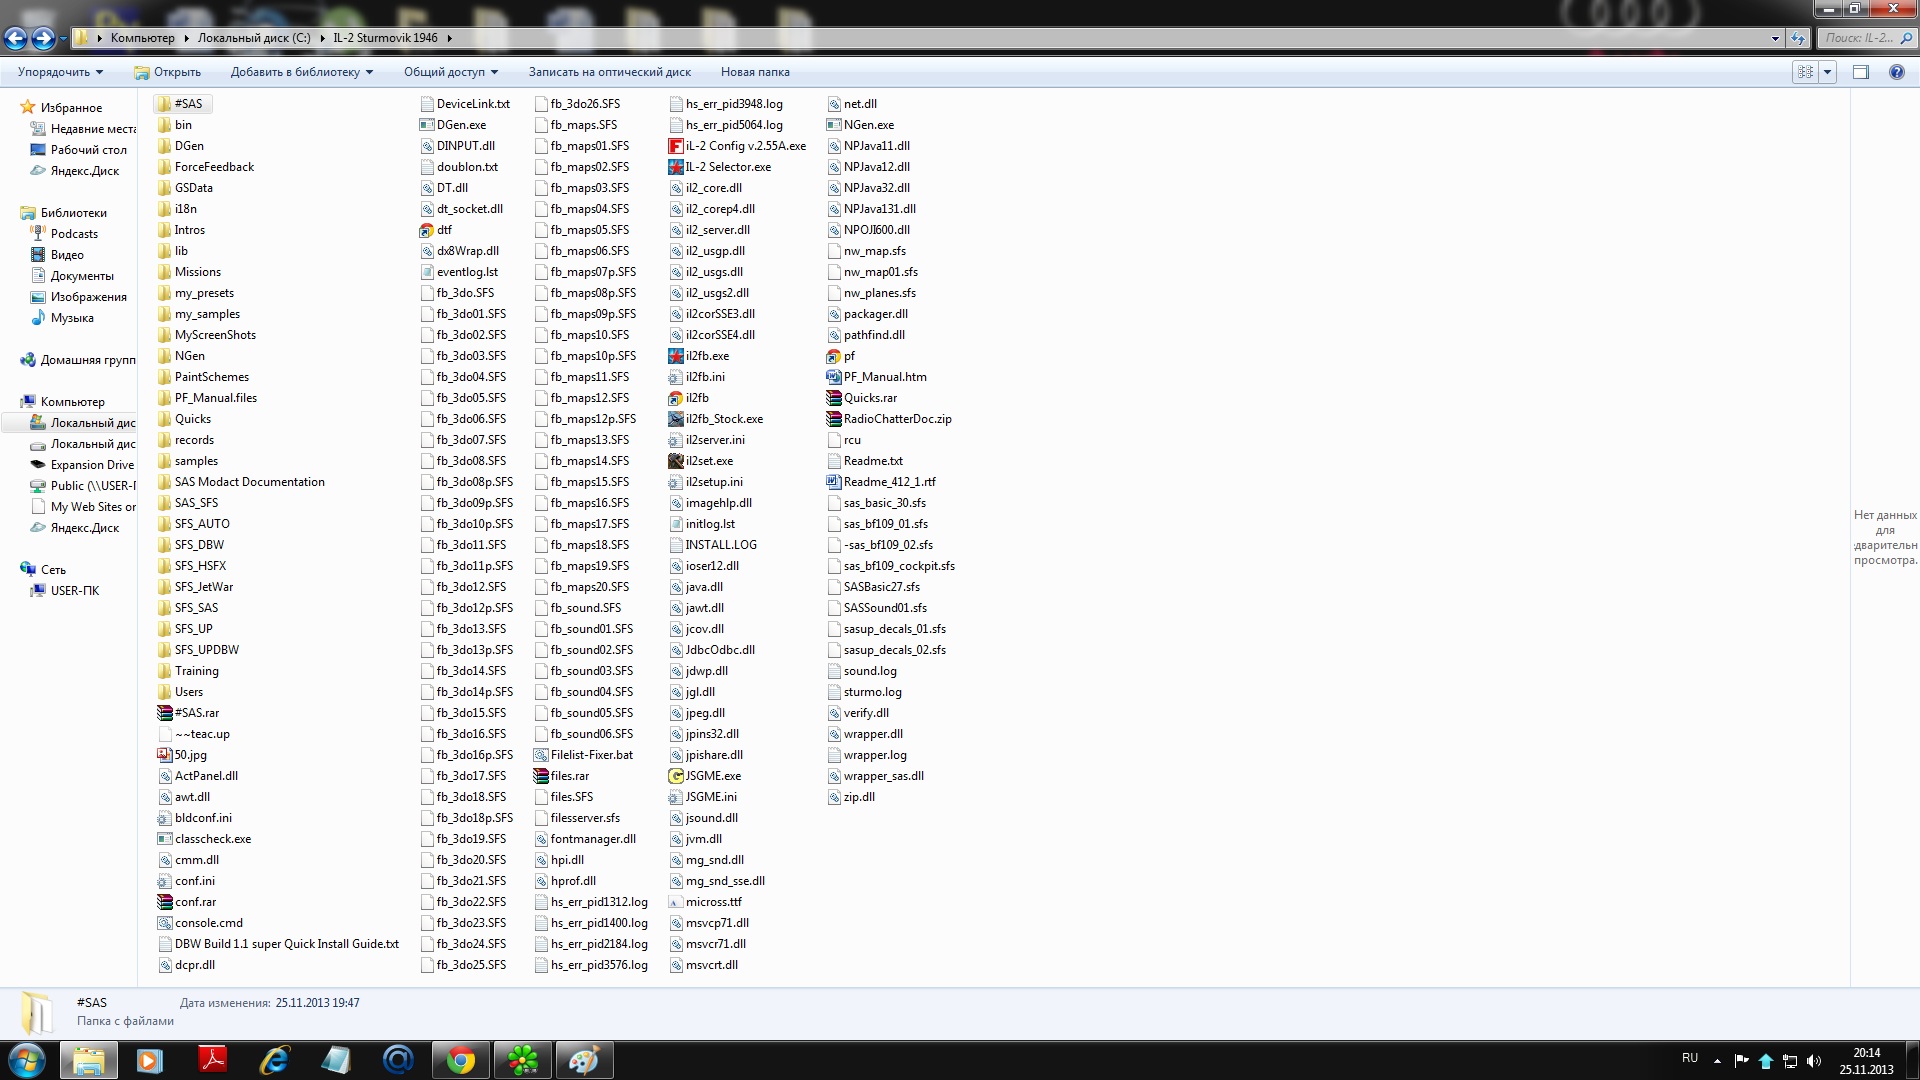The width and height of the screenshot is (1920, 1080).
Task: Click the PF_Manual.htm file icon
Action: coord(834,377)
